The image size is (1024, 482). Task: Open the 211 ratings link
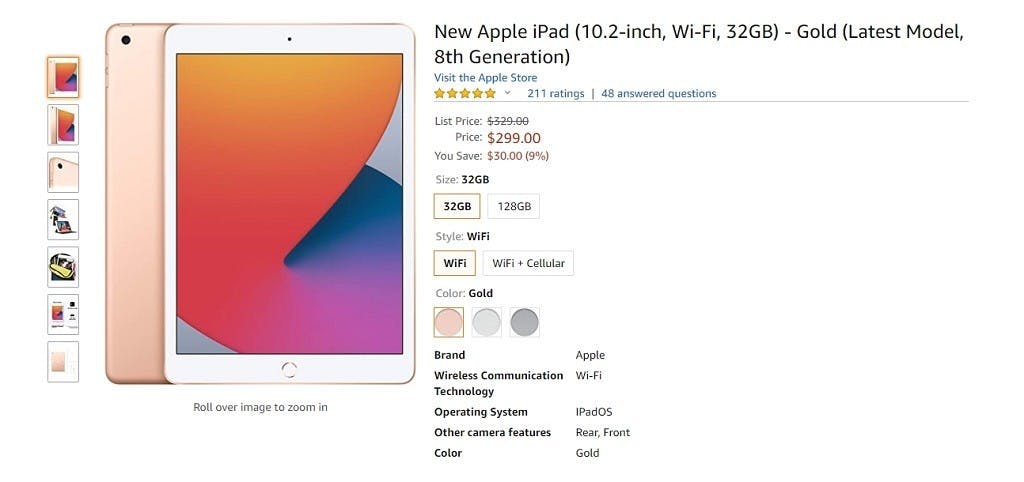click(x=555, y=94)
